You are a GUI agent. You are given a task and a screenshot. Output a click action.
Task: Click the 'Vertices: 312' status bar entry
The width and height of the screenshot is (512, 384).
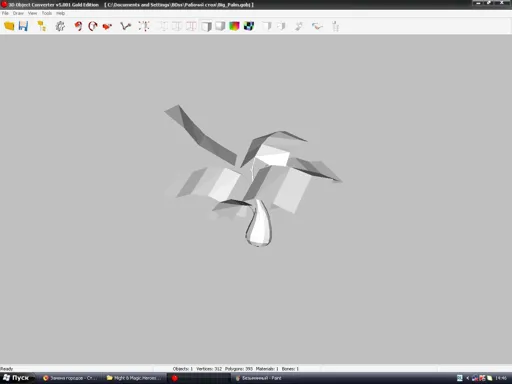tap(209, 369)
